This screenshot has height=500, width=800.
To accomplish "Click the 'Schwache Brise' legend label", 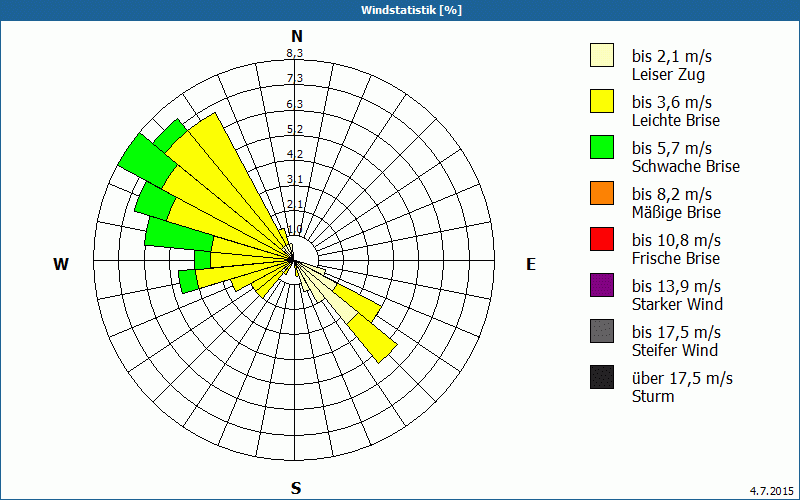I will [686, 166].
